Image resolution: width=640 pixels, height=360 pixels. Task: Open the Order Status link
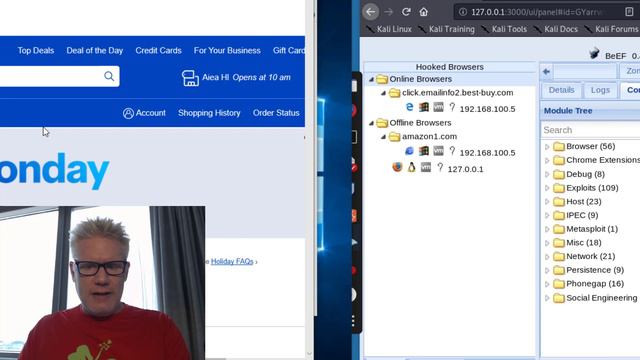click(276, 113)
